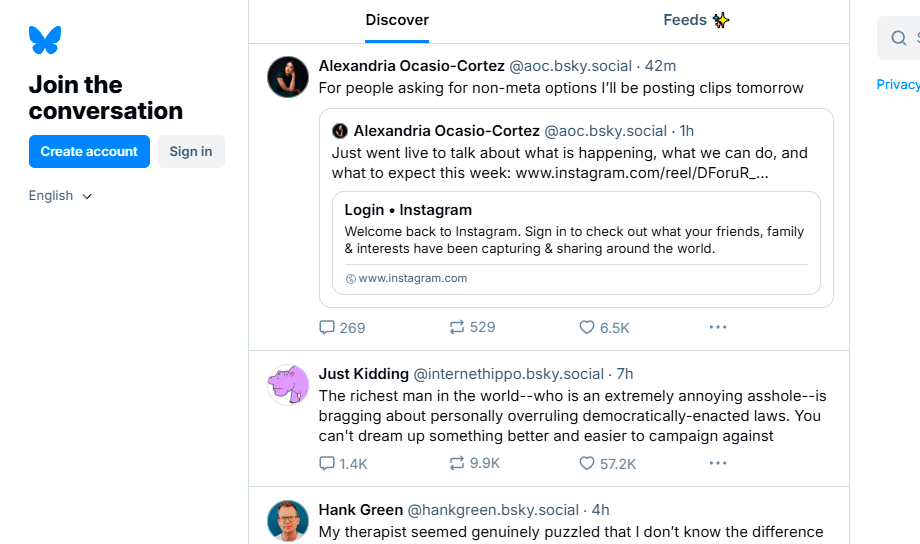Open more options on Just Kidding post
This screenshot has height=544, width=920.
717,463
